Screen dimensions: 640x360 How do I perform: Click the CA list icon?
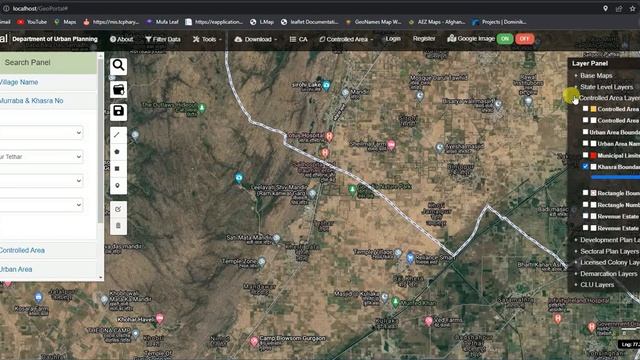tap(293, 39)
